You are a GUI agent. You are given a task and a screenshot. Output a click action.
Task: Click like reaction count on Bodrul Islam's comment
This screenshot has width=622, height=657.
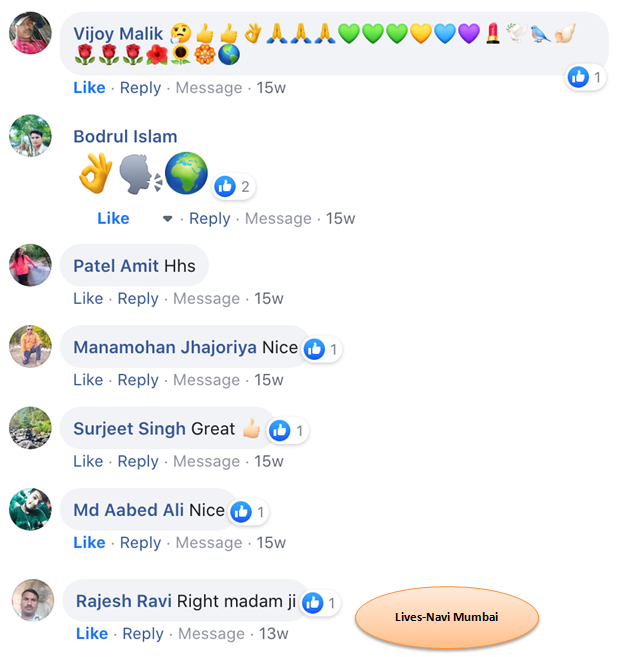(x=245, y=187)
